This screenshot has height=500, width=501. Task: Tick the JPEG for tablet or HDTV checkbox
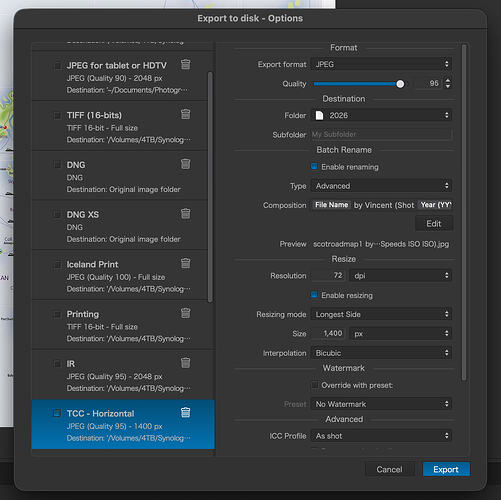pyautogui.click(x=57, y=65)
